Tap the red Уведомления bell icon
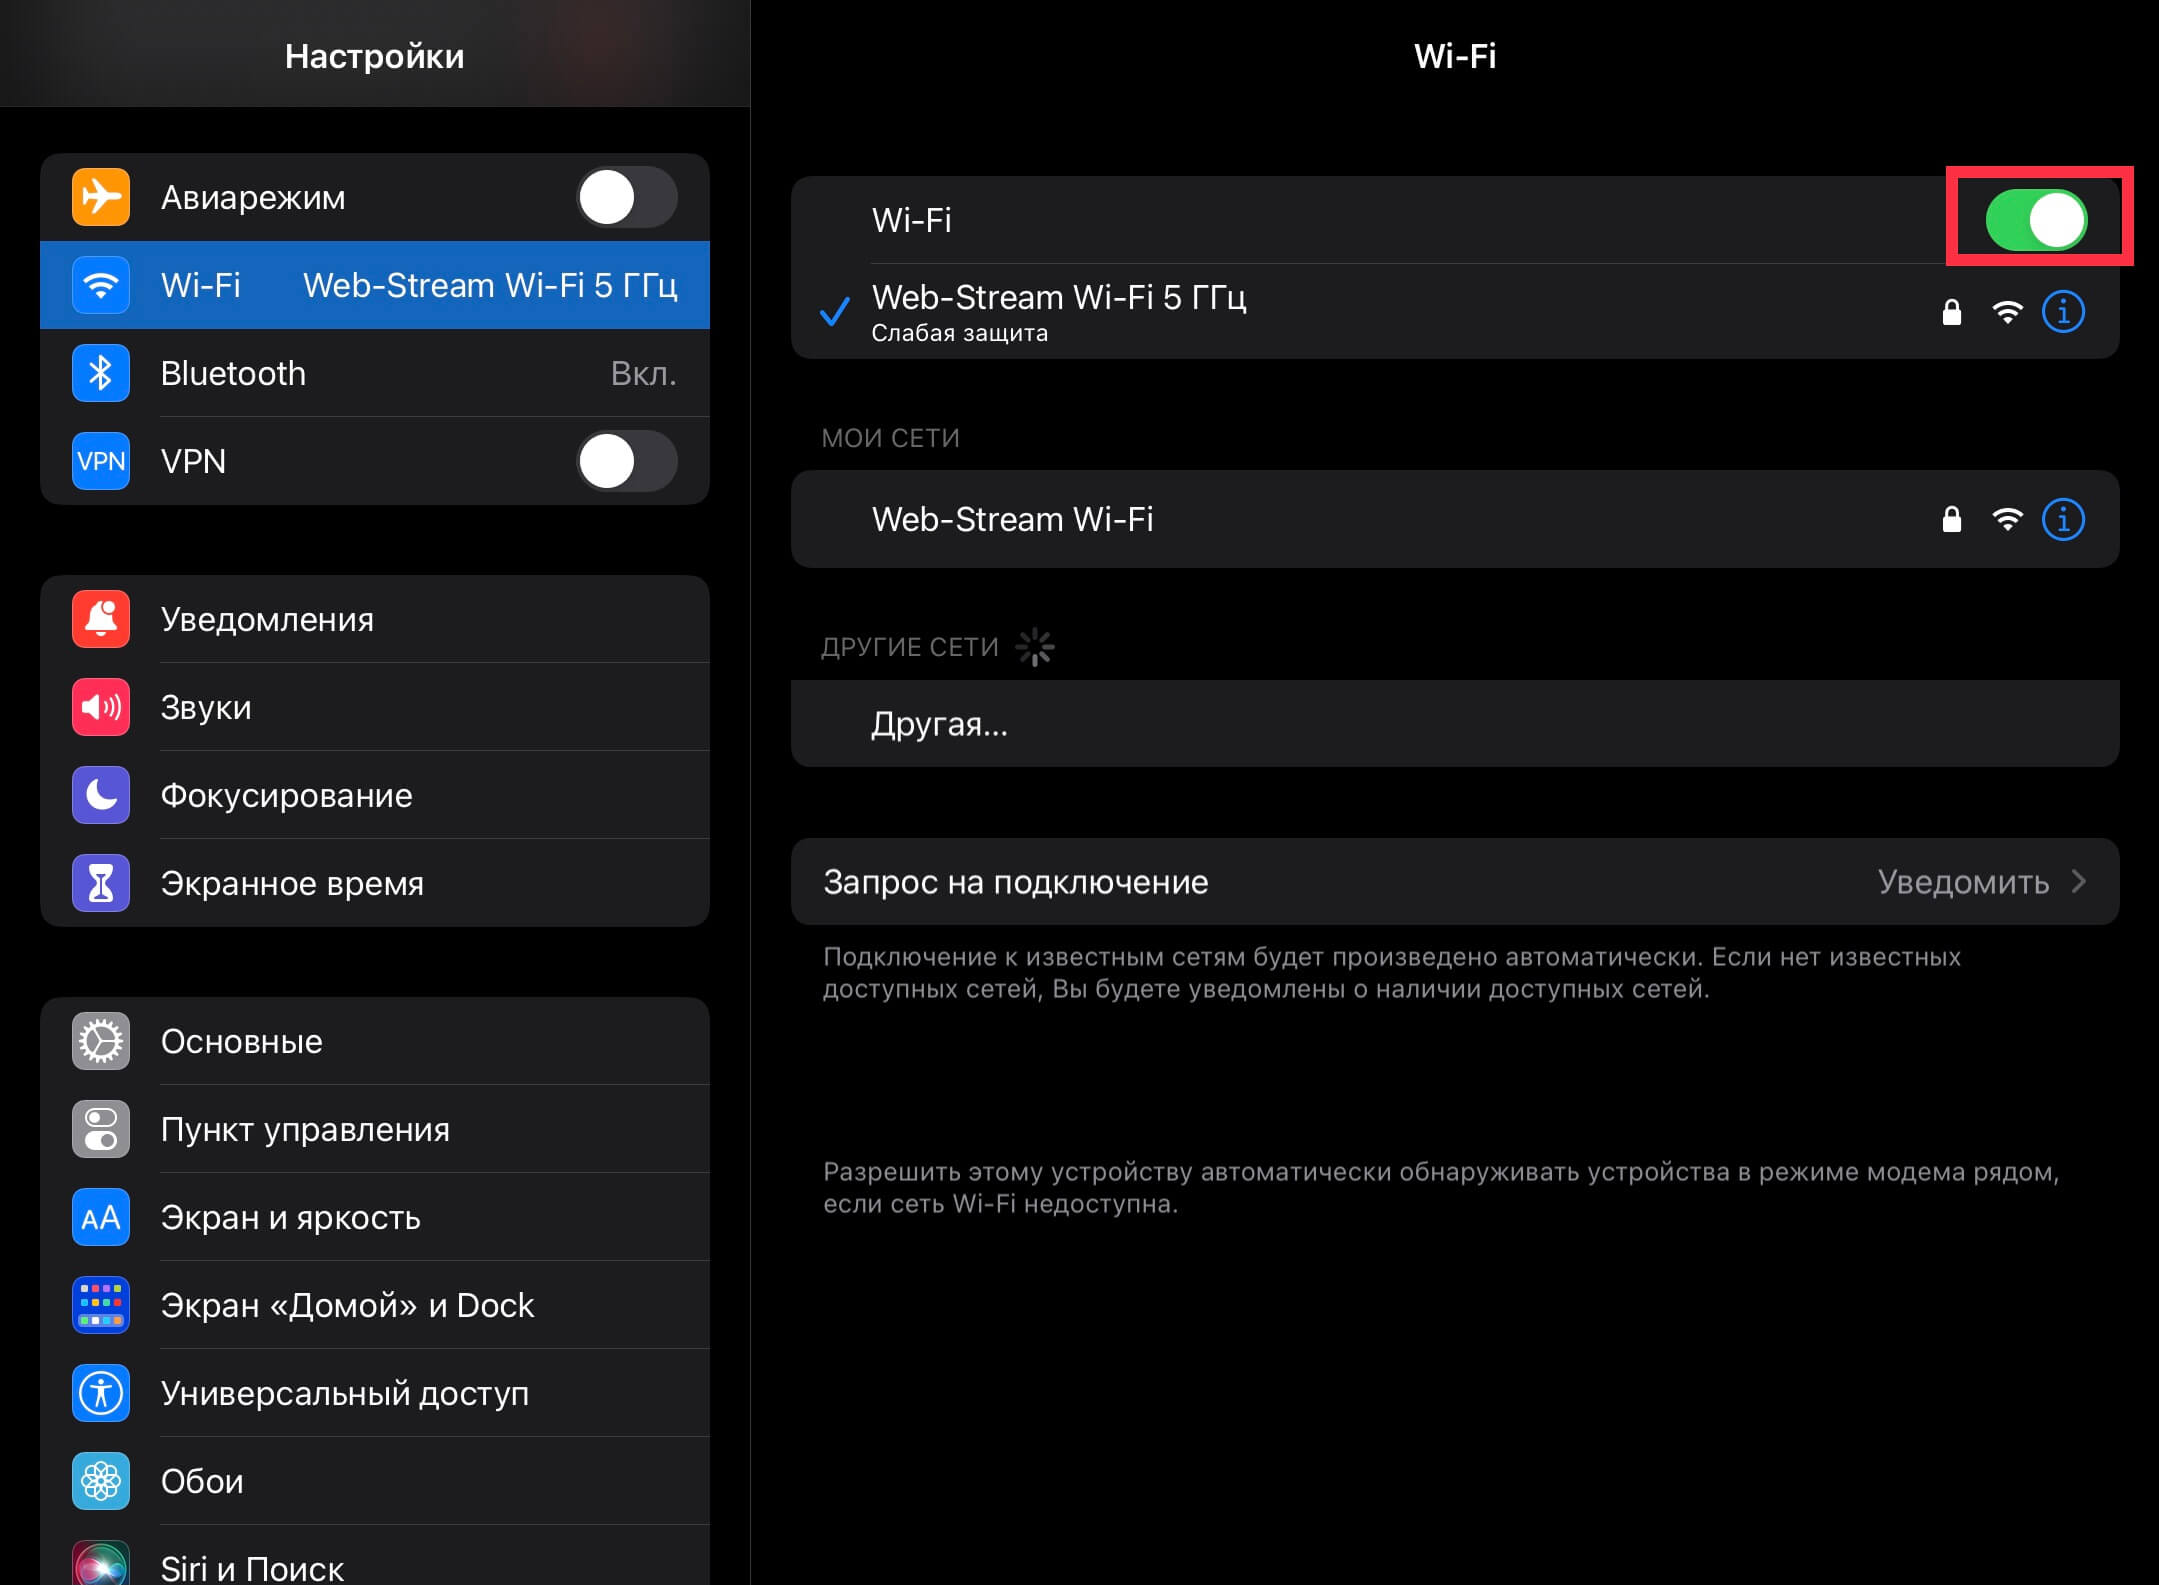This screenshot has height=1585, width=2159. tap(101, 619)
